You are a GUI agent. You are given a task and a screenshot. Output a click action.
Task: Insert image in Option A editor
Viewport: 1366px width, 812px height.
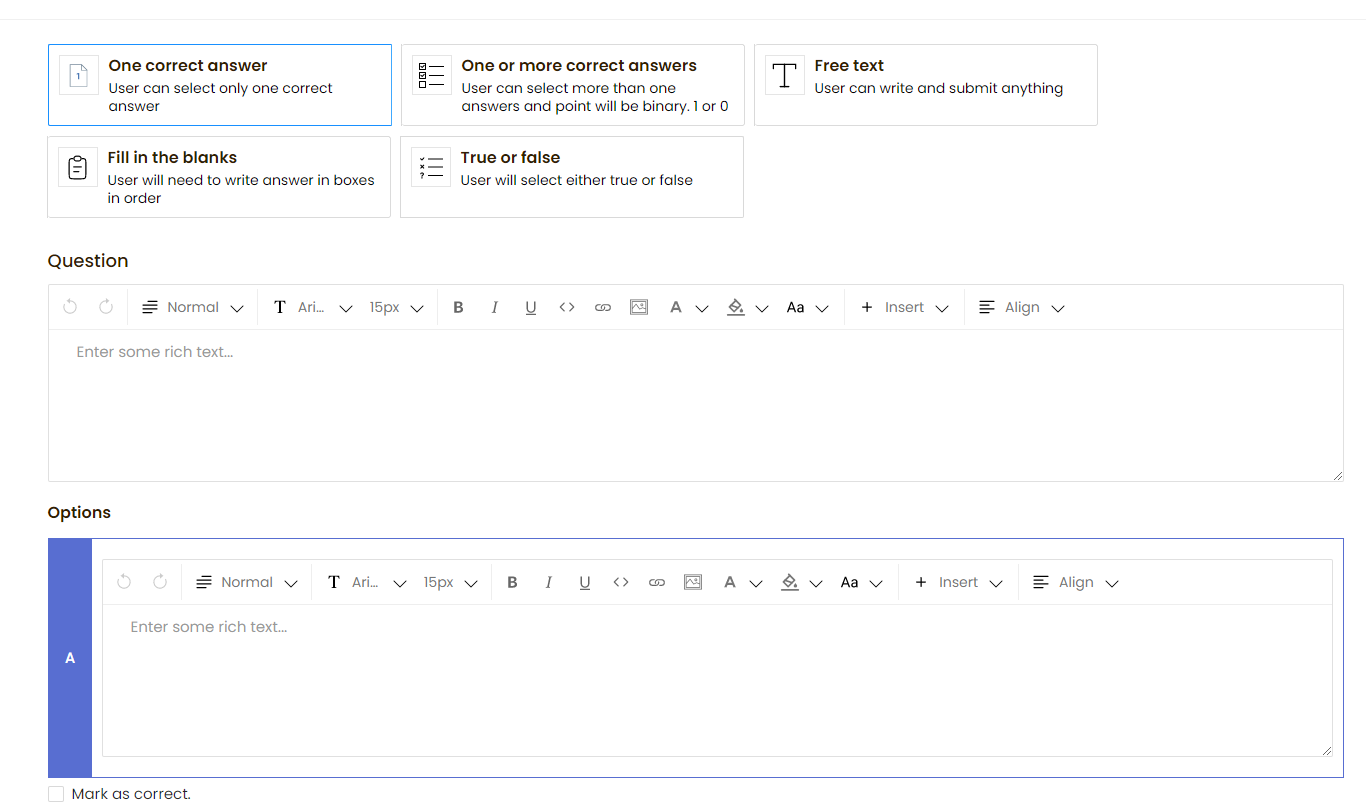[x=693, y=583]
